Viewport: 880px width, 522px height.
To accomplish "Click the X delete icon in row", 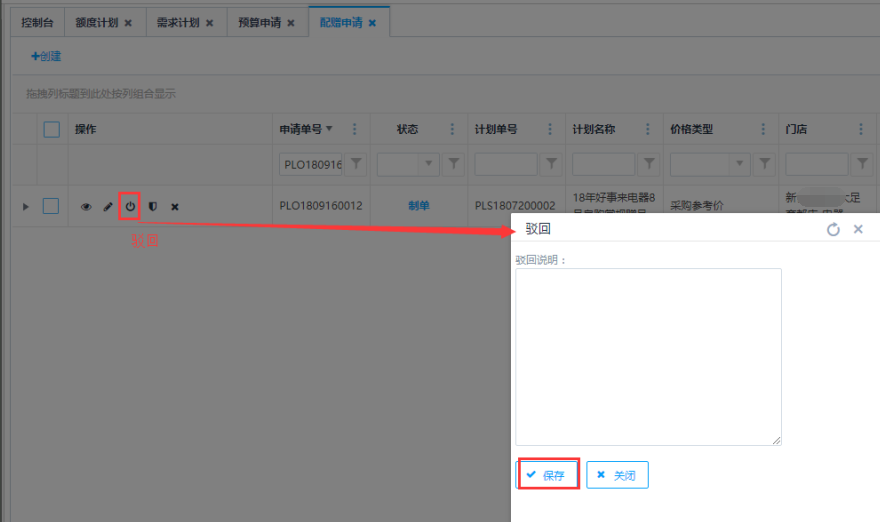I will (175, 207).
